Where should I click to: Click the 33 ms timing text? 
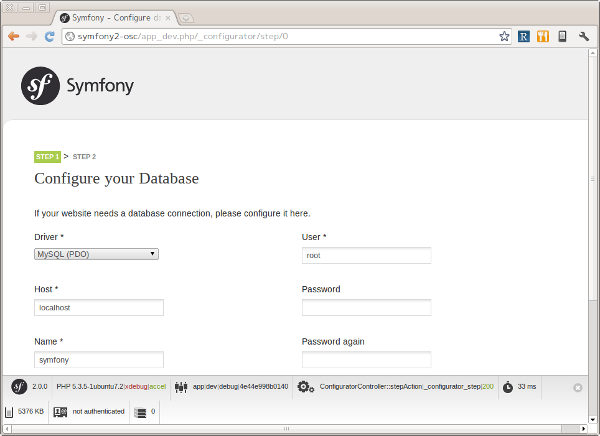(x=527, y=387)
